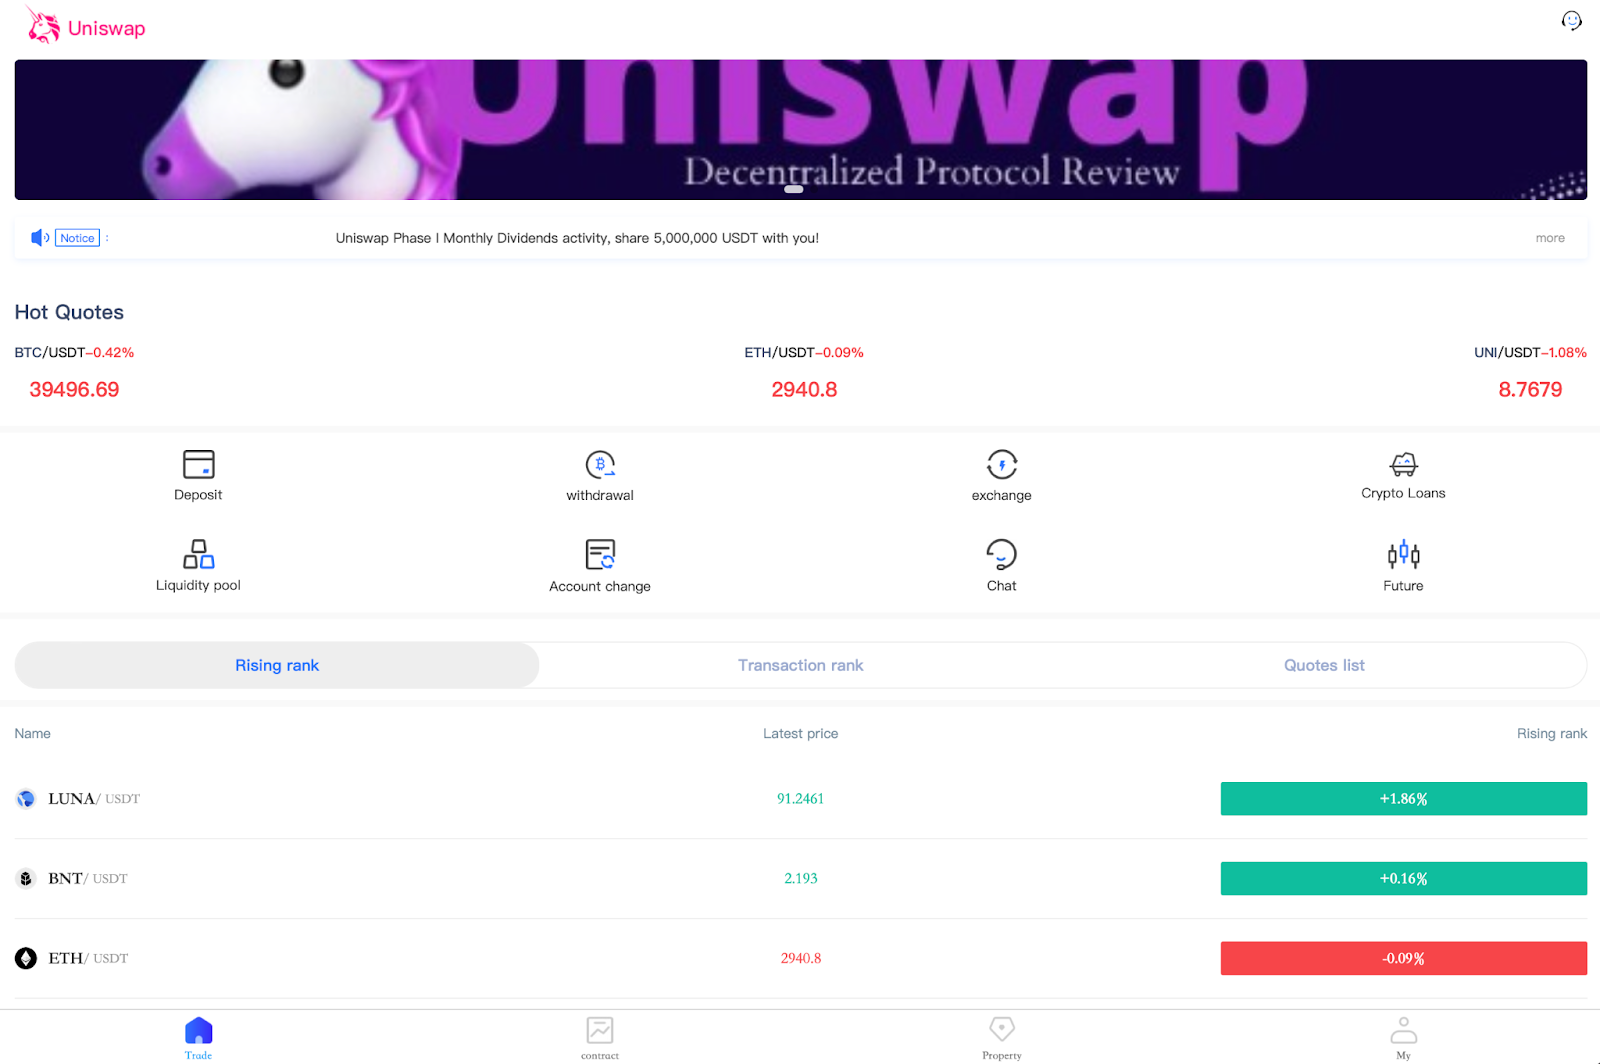
Task: Open the Future candlestick icon
Action: pyautogui.click(x=1403, y=554)
